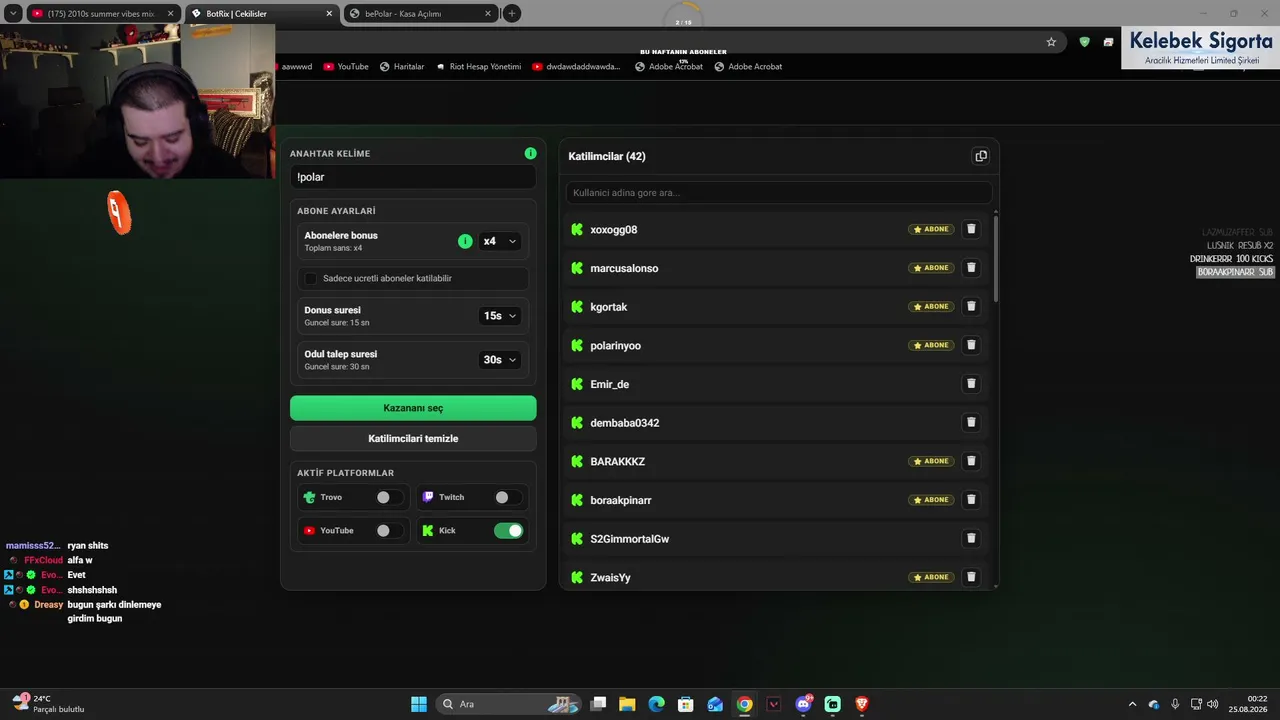
Task: Copy the participant list with the copy icon
Action: pos(981,156)
